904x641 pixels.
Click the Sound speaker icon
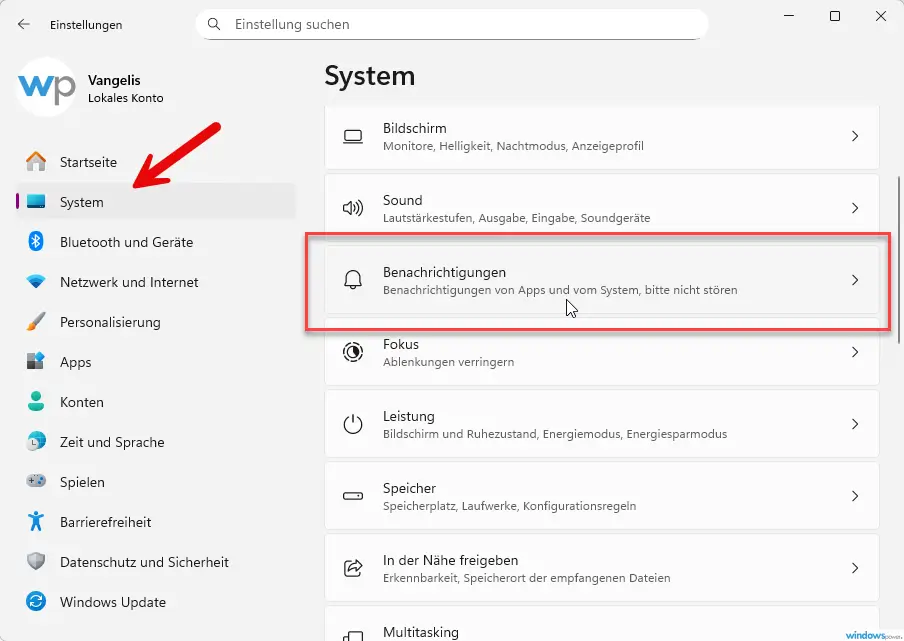click(x=352, y=208)
